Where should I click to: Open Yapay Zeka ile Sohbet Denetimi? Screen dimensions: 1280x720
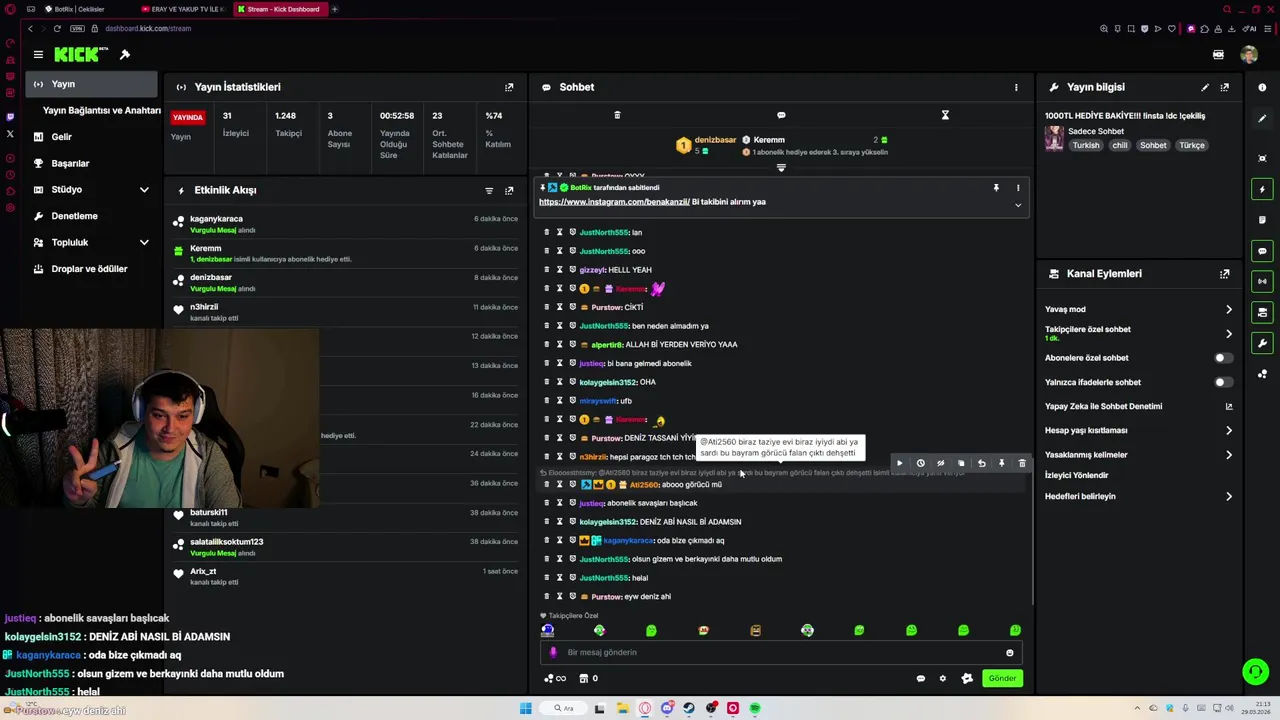pos(1139,407)
